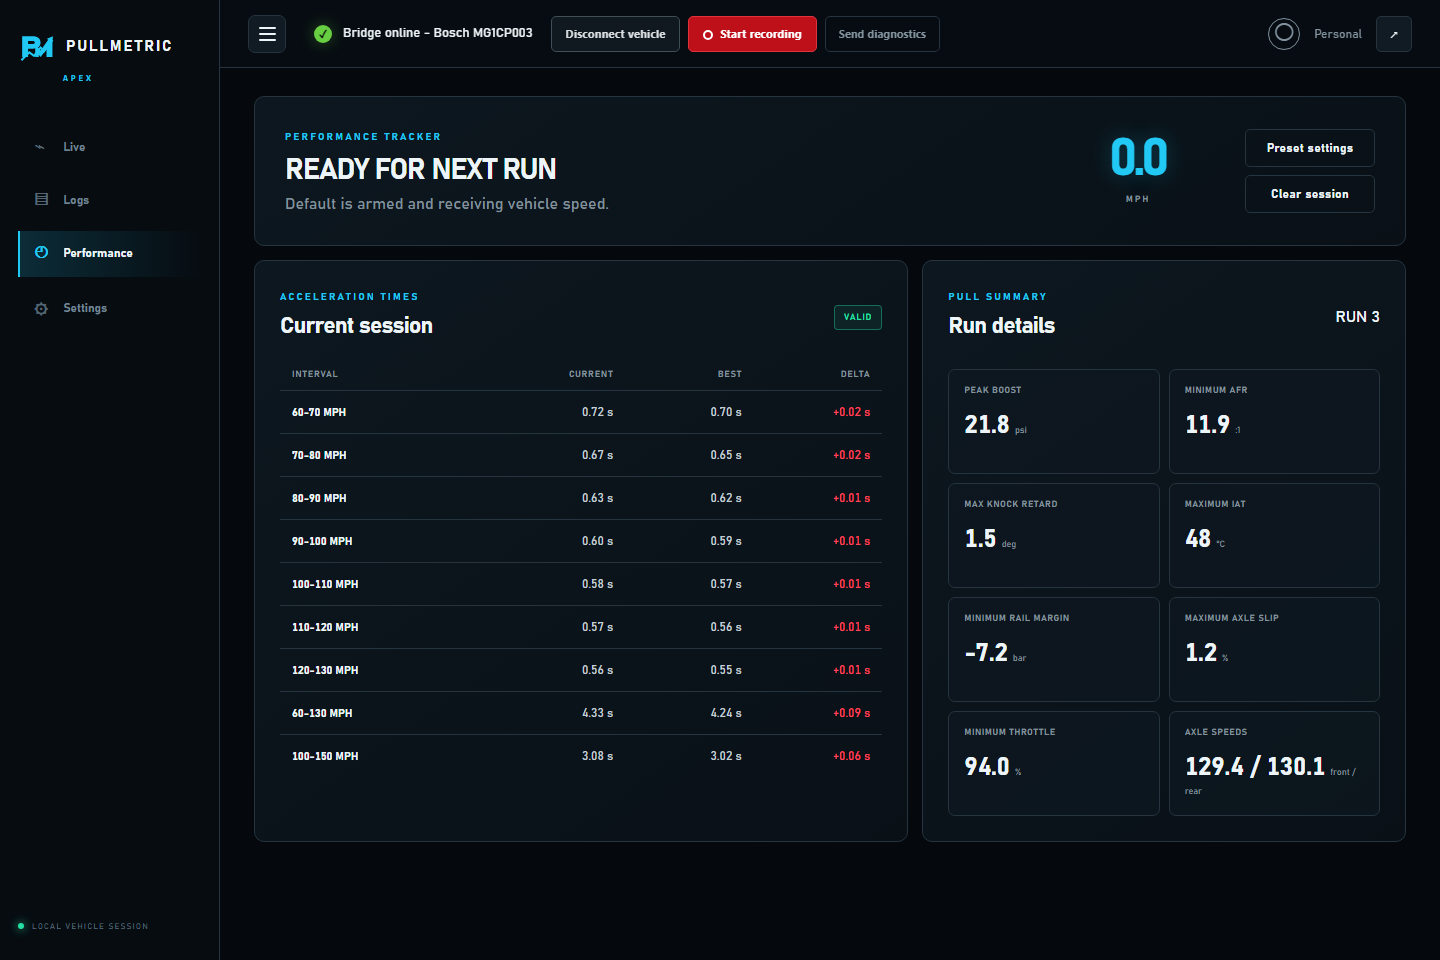The height and width of the screenshot is (960, 1440).
Task: Select the 100-110 MPH interval row
Action: pyautogui.click(x=581, y=584)
